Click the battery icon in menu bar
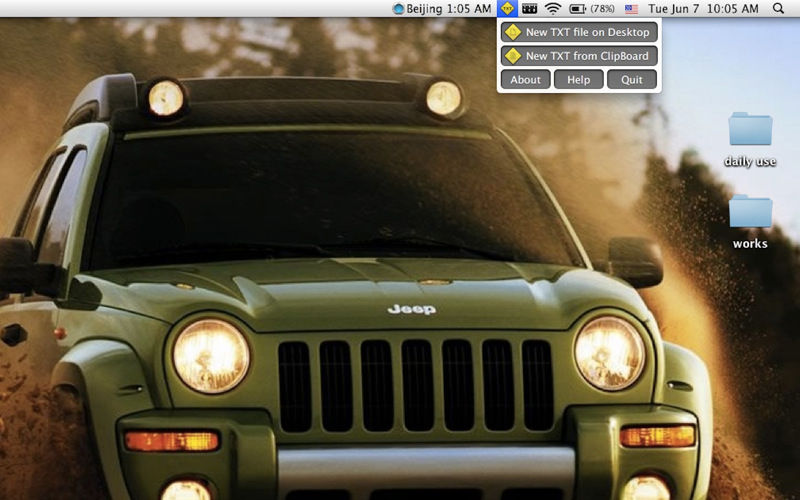This screenshot has height=500, width=800. [x=578, y=9]
